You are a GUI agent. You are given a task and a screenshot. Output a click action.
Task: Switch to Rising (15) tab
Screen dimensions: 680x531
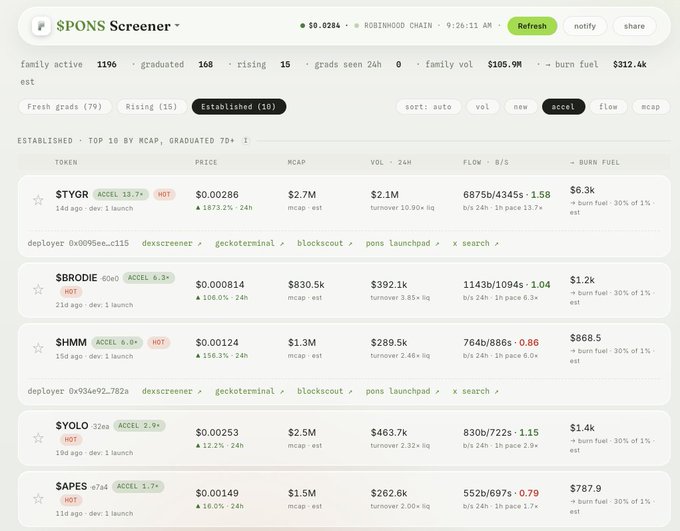(x=151, y=107)
